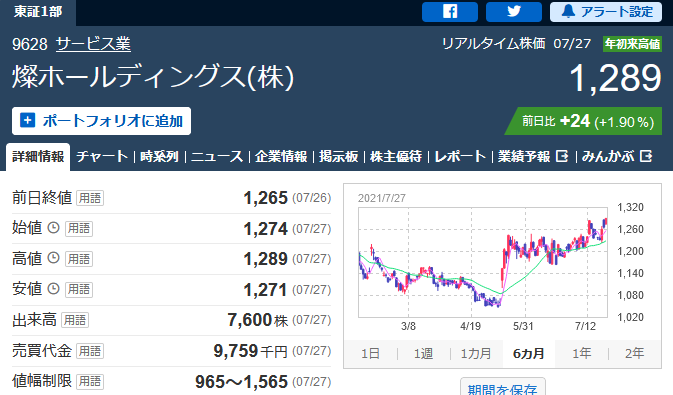The width and height of the screenshot is (673, 395).
Task: Open the 用語 glossary link beside 出来高
Action: 75,320
